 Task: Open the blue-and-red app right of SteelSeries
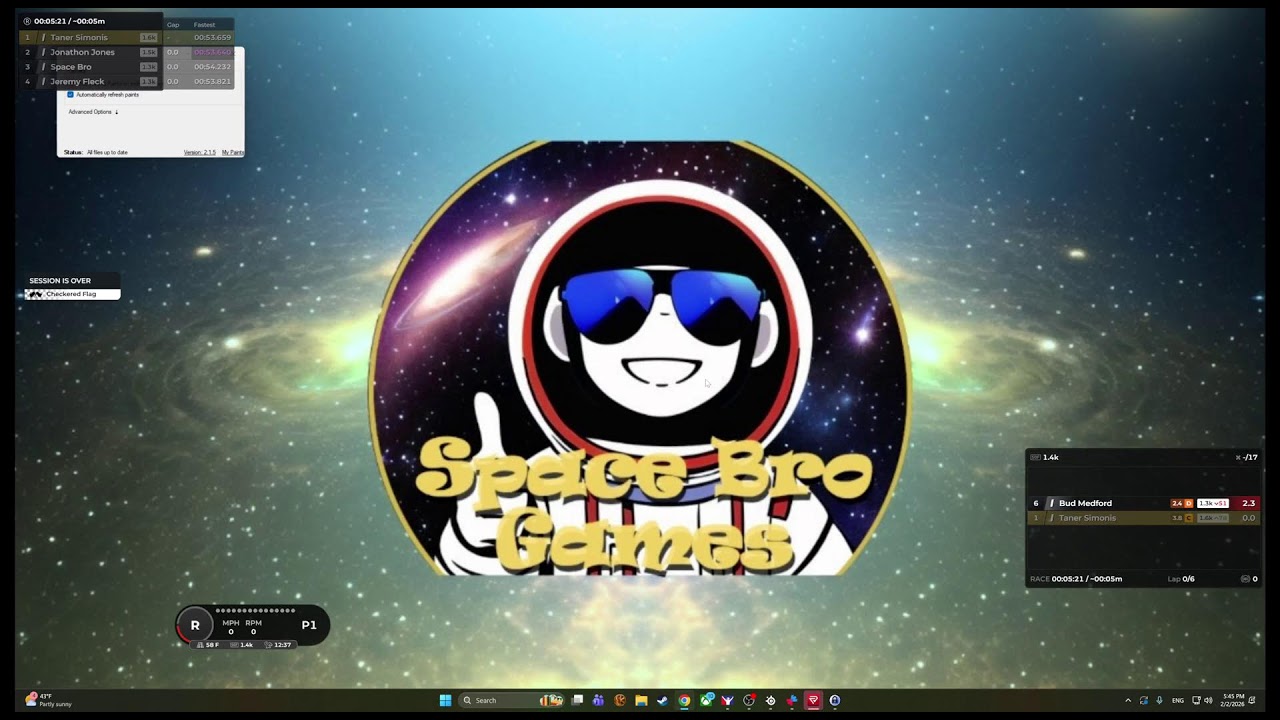[792, 700]
